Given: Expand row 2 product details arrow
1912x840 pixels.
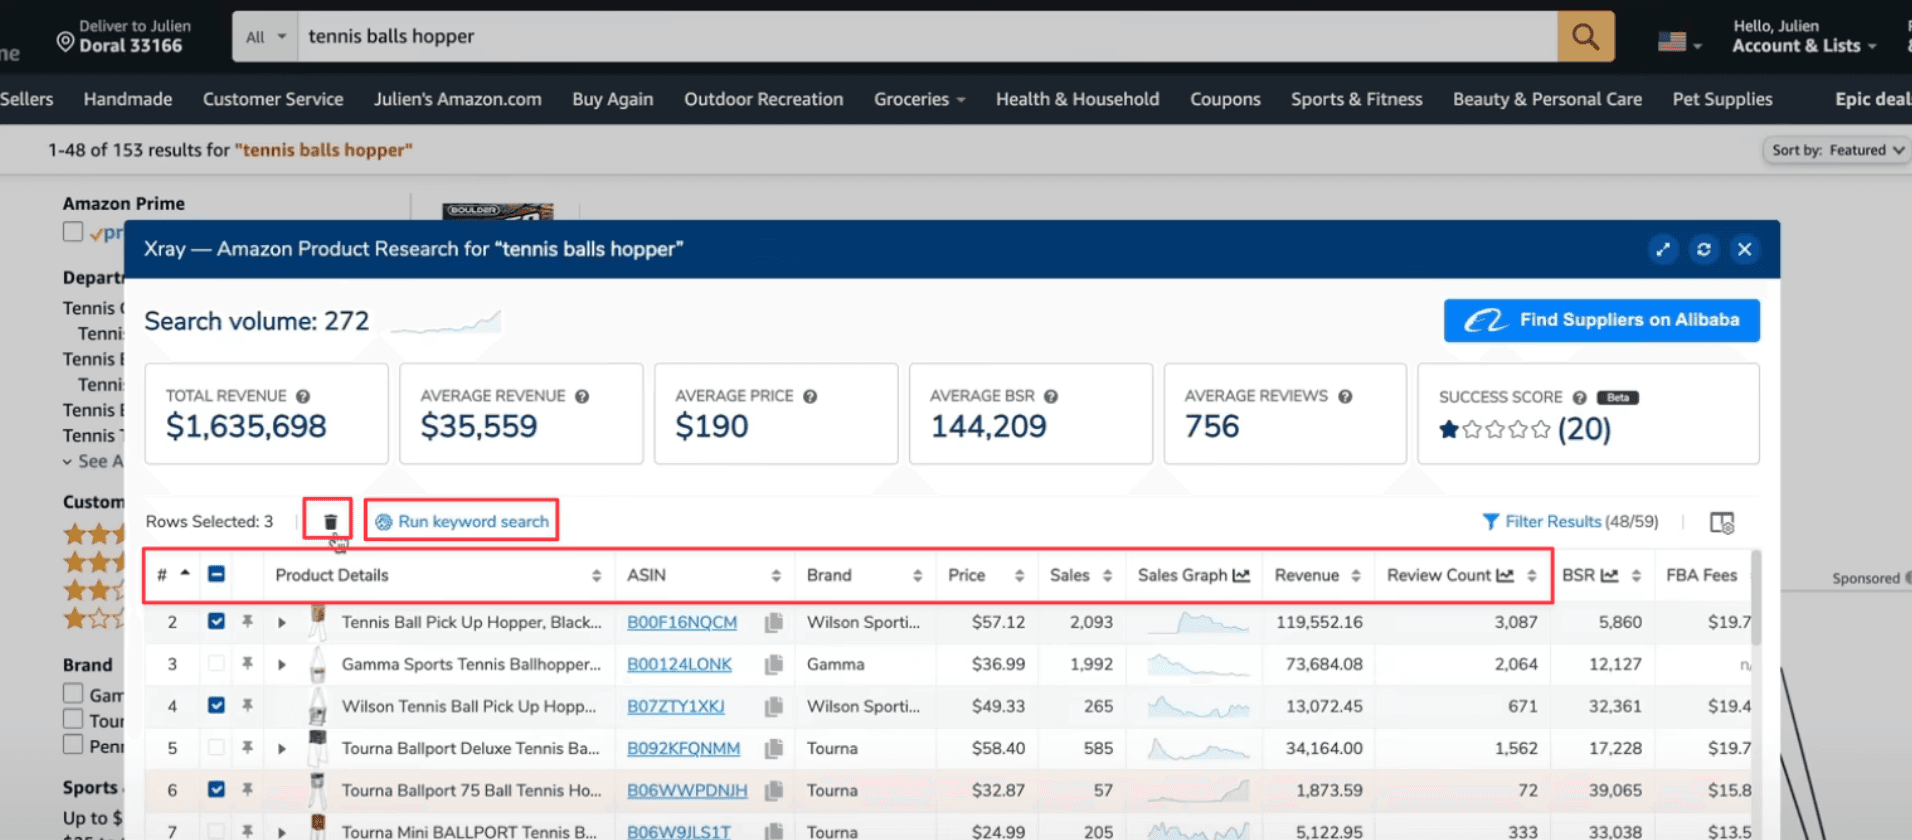Looking at the screenshot, I should (x=282, y=623).
